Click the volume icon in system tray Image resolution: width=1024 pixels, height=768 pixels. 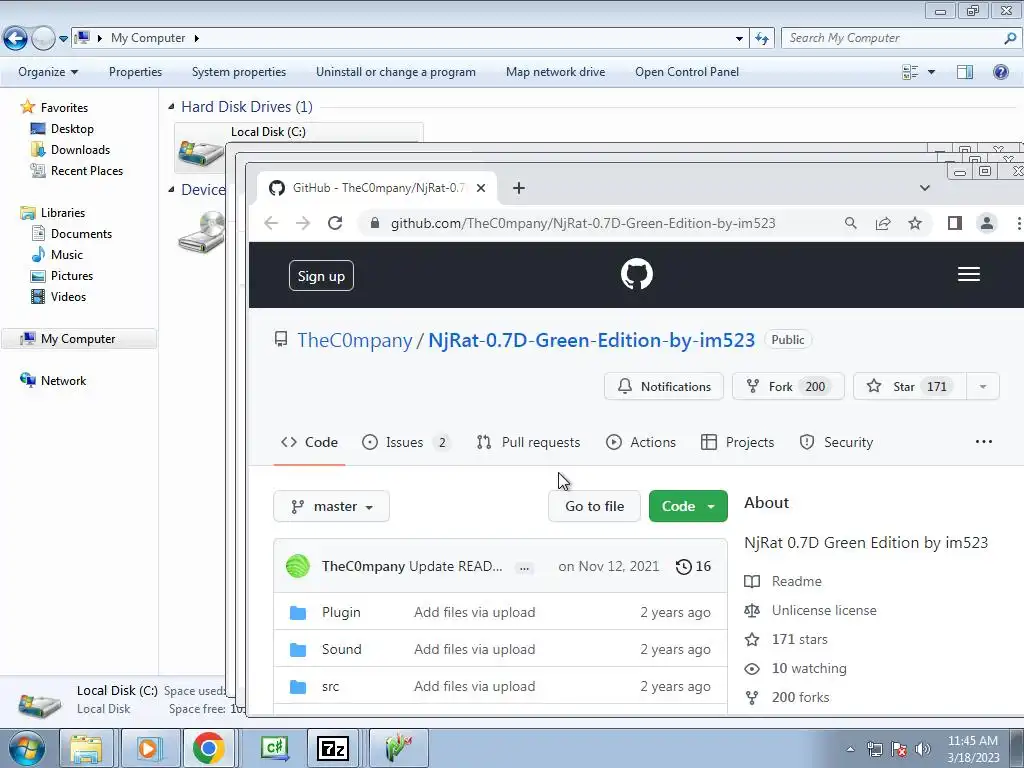pyautogui.click(x=923, y=749)
